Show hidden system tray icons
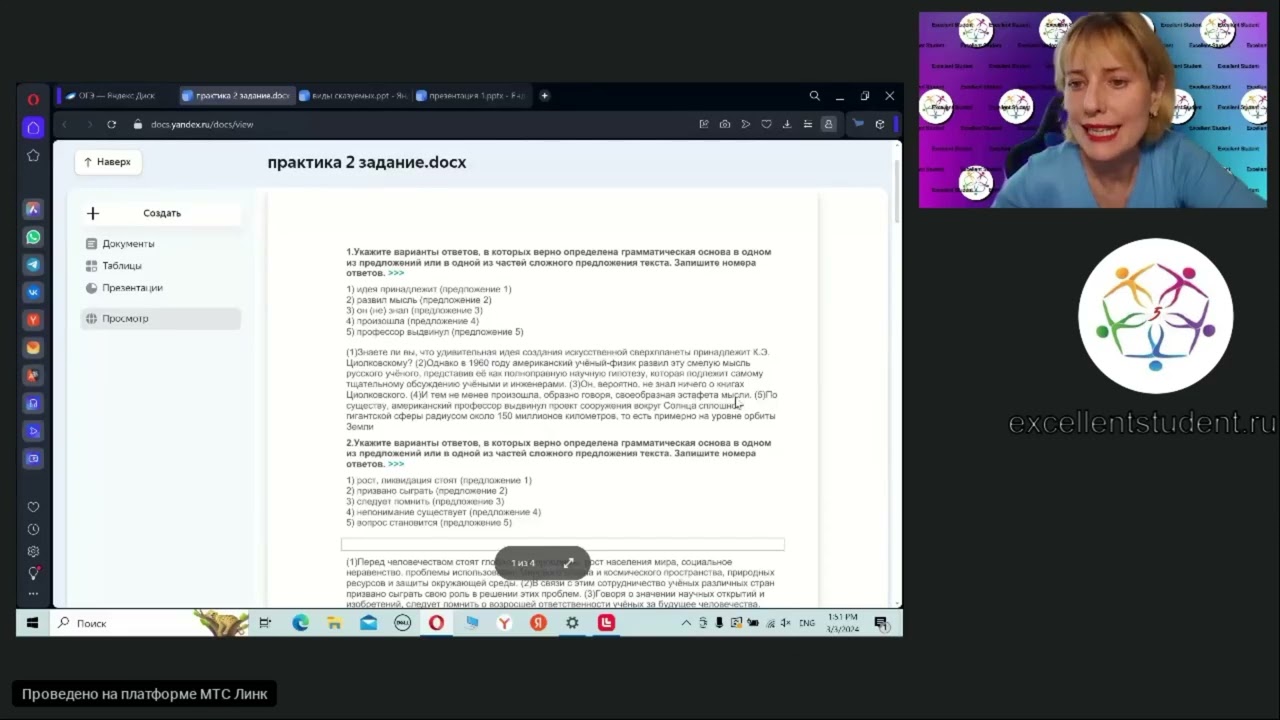 point(686,623)
